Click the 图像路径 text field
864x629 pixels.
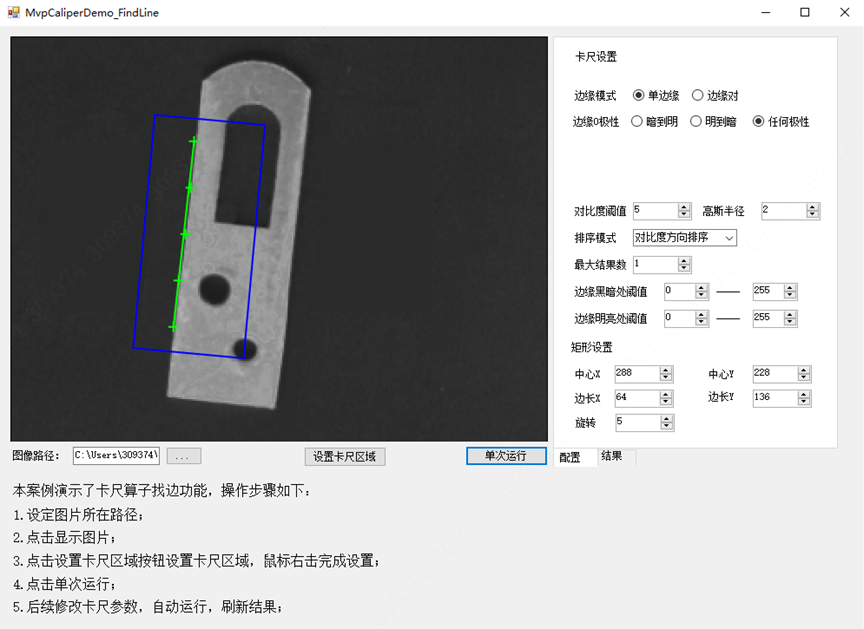[115, 456]
